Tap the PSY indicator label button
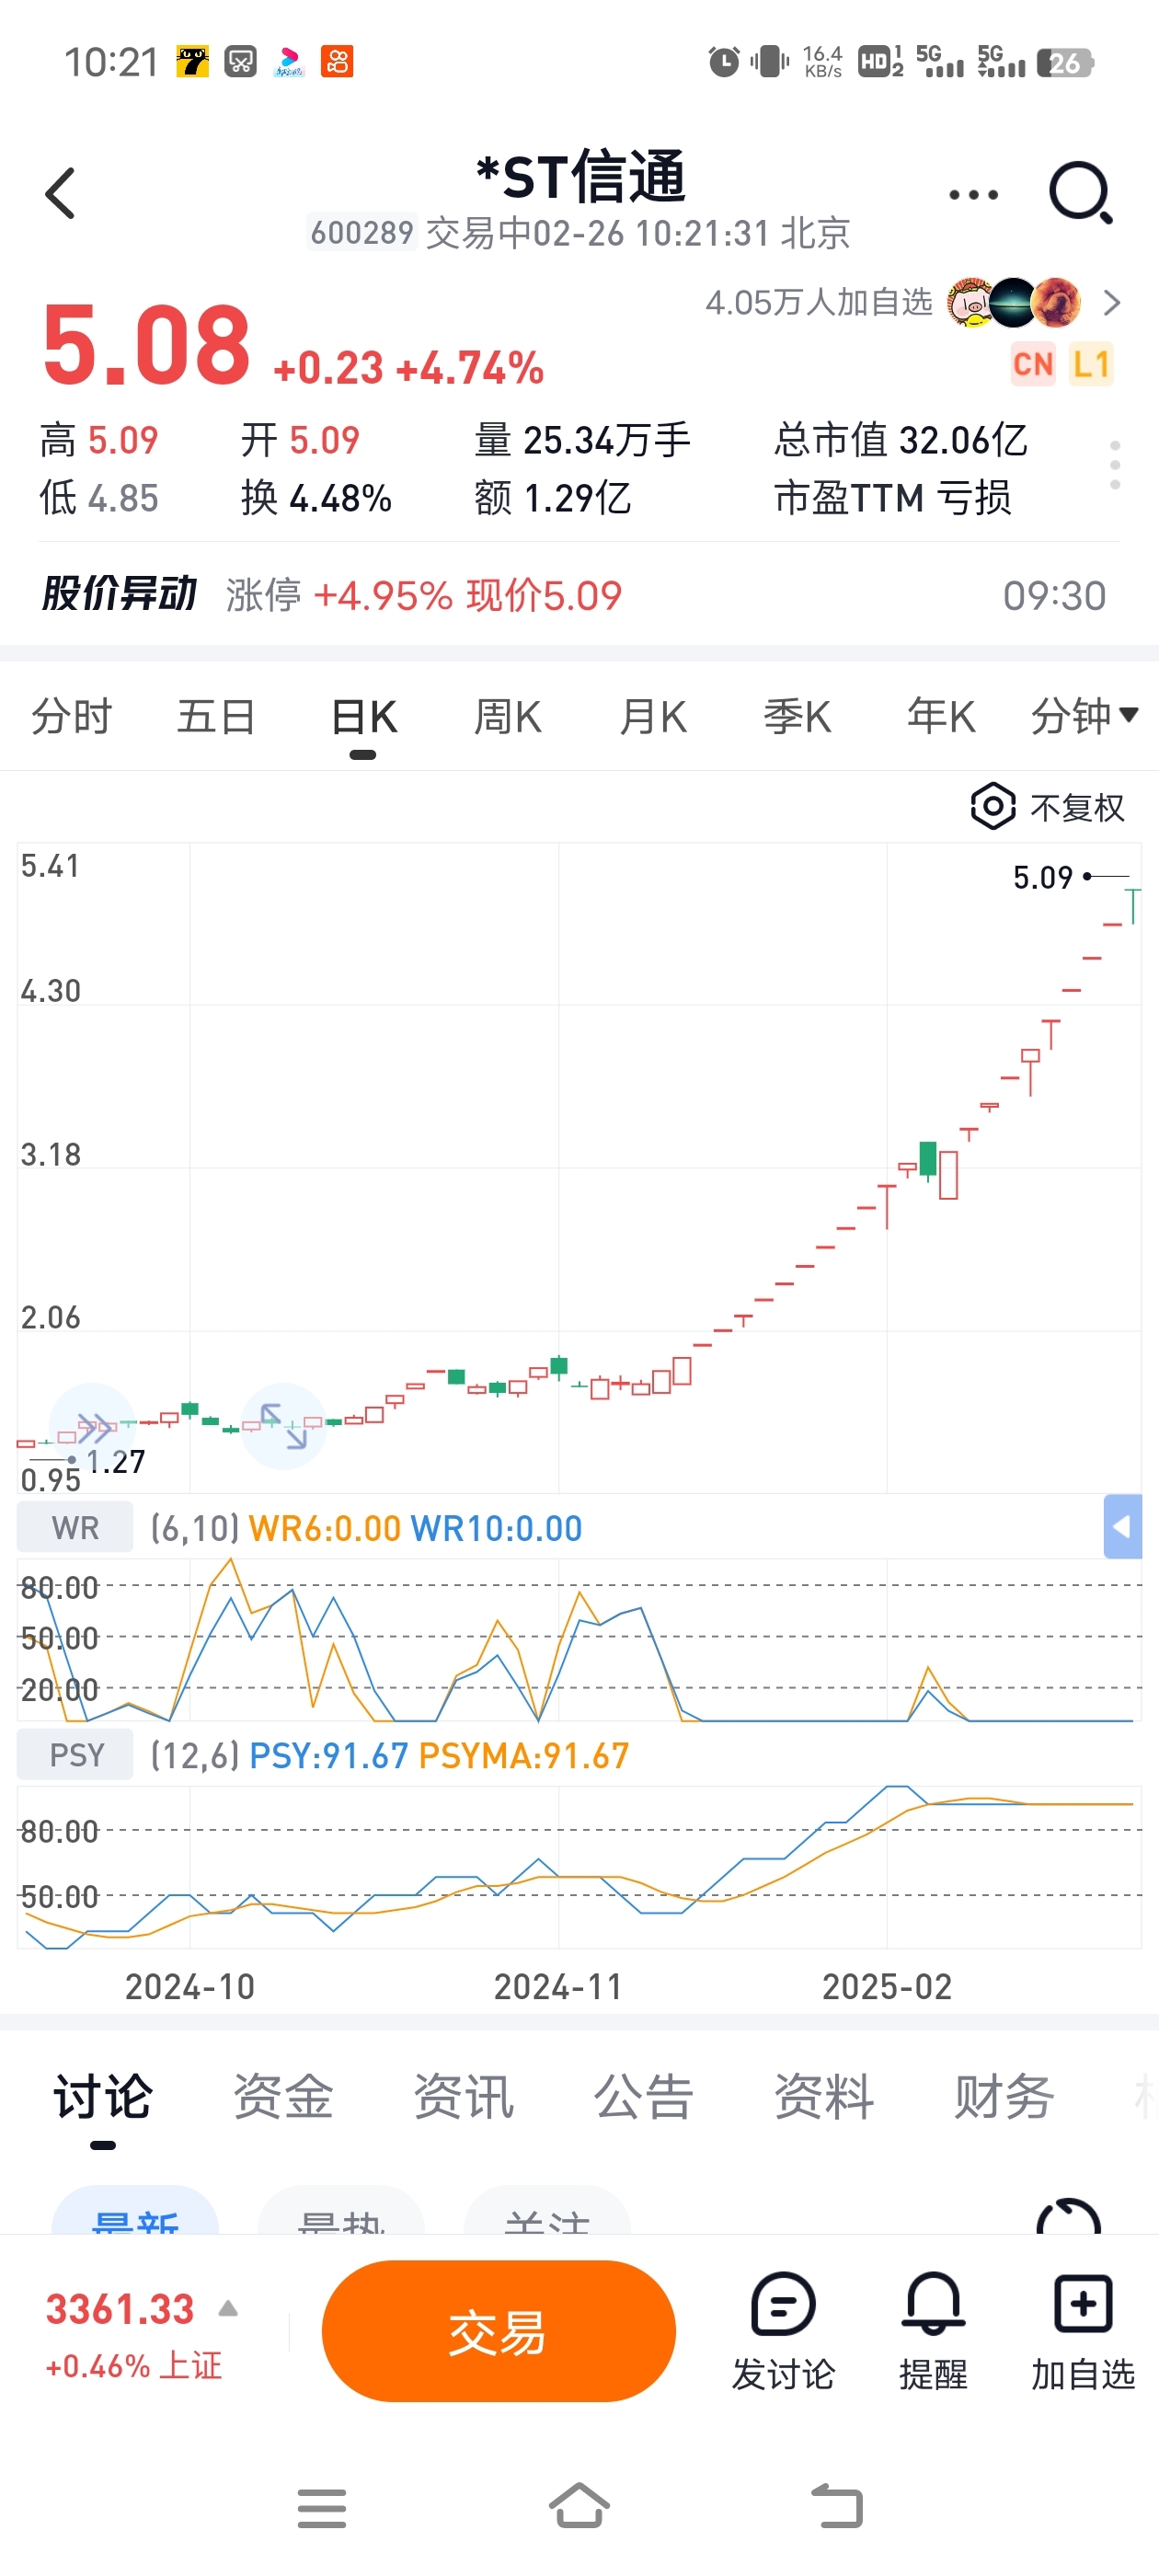 [75, 1754]
